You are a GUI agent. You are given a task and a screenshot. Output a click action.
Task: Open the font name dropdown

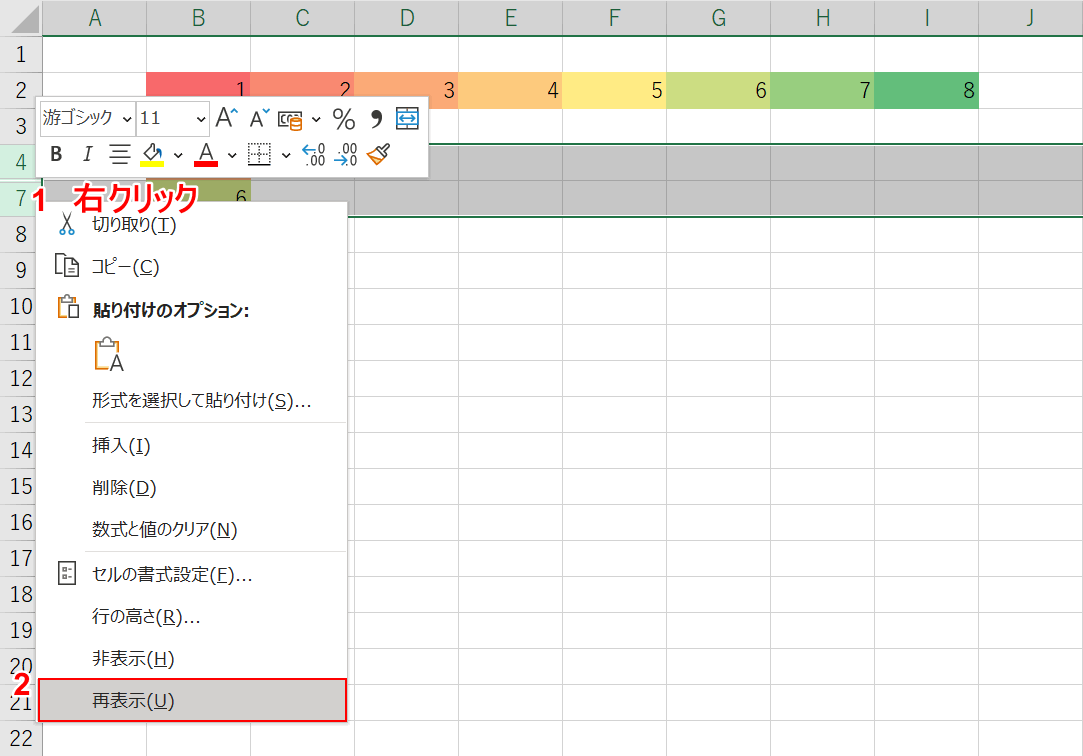(127, 119)
